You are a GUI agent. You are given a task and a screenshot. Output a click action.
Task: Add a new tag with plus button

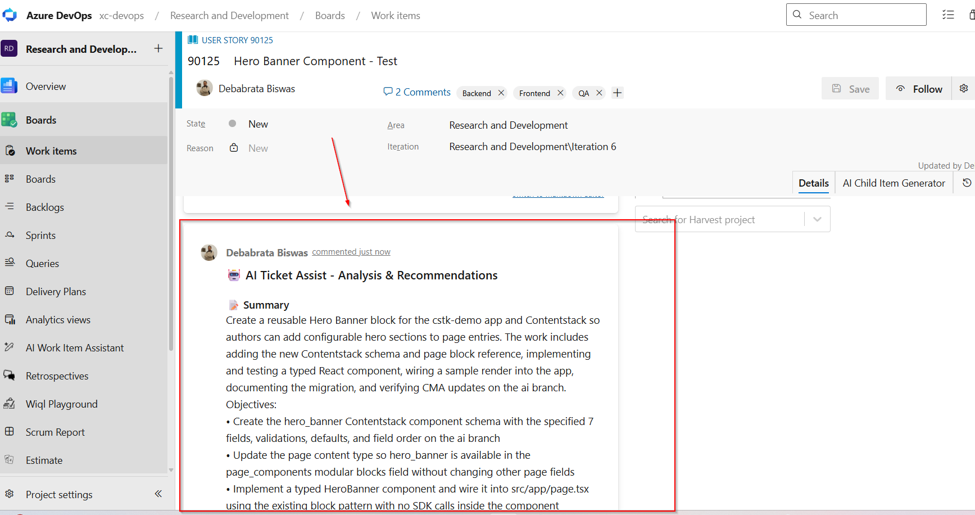point(617,93)
